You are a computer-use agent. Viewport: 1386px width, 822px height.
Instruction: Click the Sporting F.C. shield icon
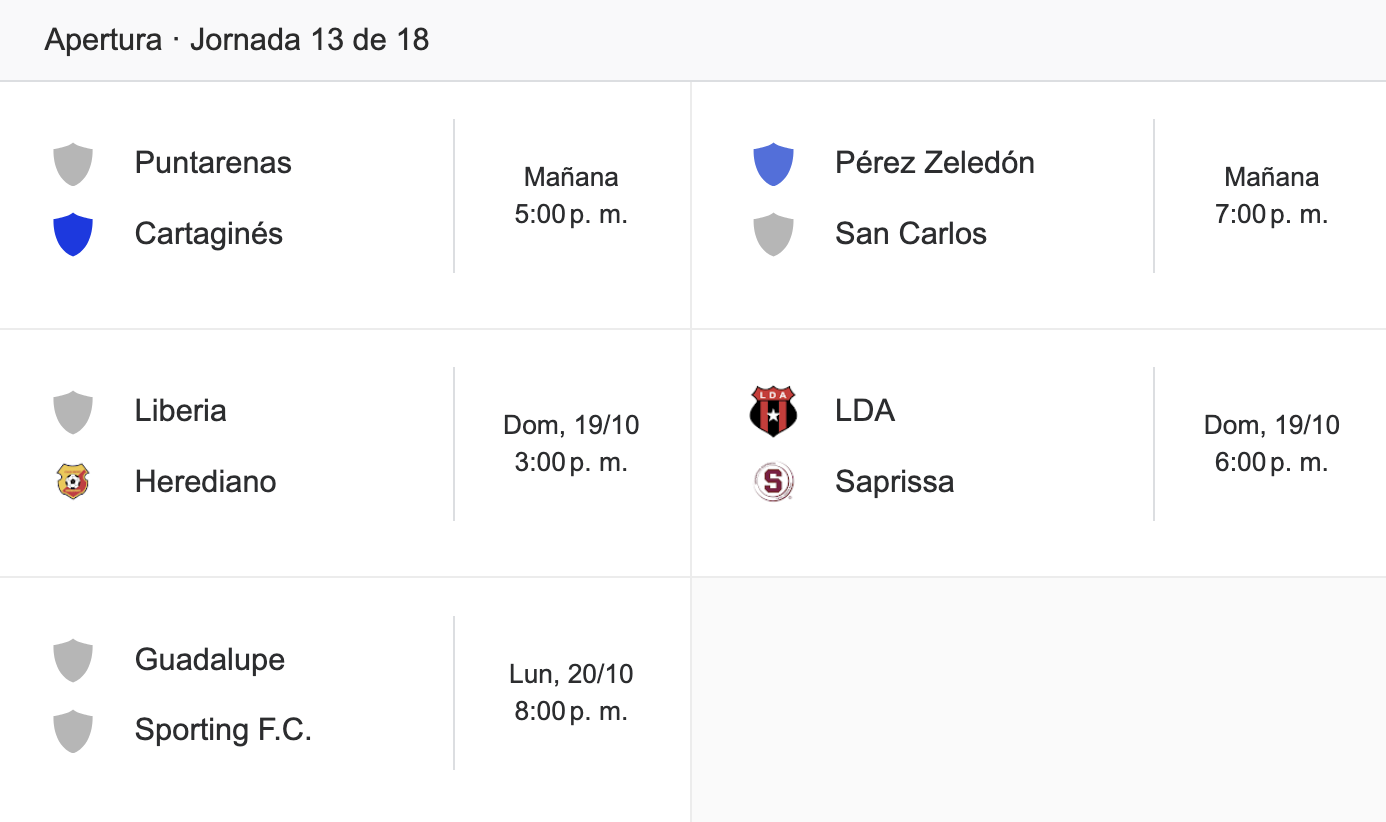coord(73,731)
